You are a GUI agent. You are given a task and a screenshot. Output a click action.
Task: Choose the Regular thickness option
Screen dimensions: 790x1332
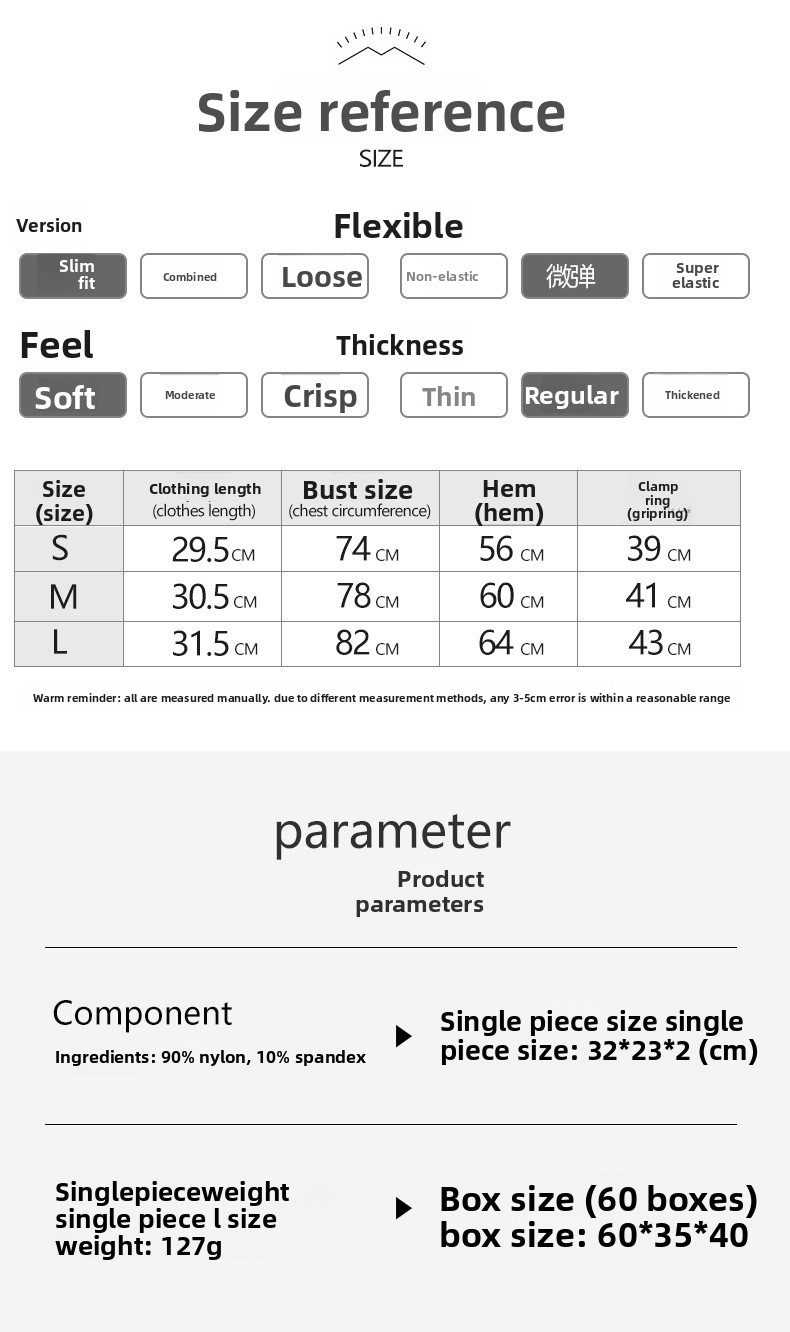574,395
